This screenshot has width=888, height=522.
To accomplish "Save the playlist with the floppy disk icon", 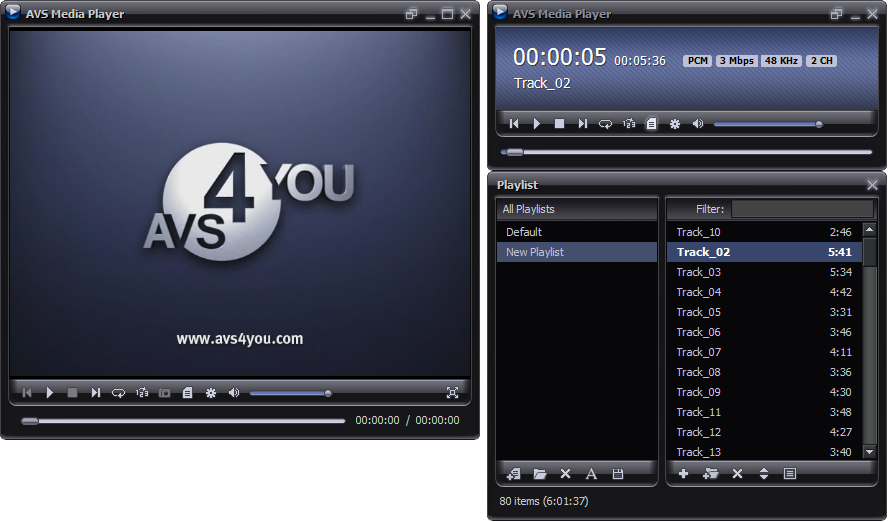I will pyautogui.click(x=618, y=474).
